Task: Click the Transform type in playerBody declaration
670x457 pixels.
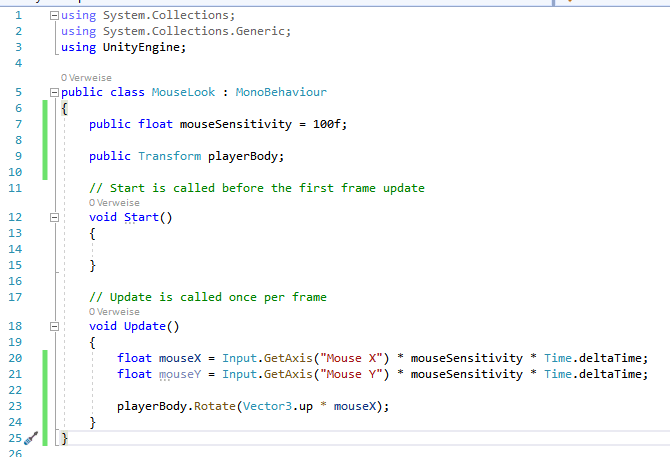Action: 169,155
